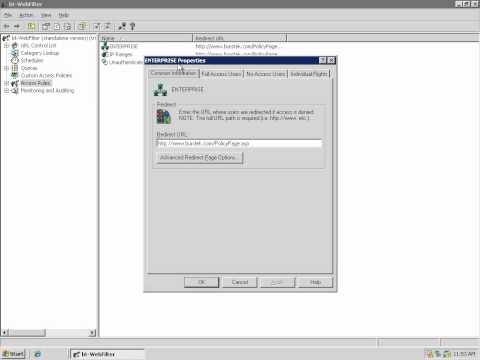Sort list by the Name column header
The height and width of the screenshot is (360, 480).
click(146, 38)
